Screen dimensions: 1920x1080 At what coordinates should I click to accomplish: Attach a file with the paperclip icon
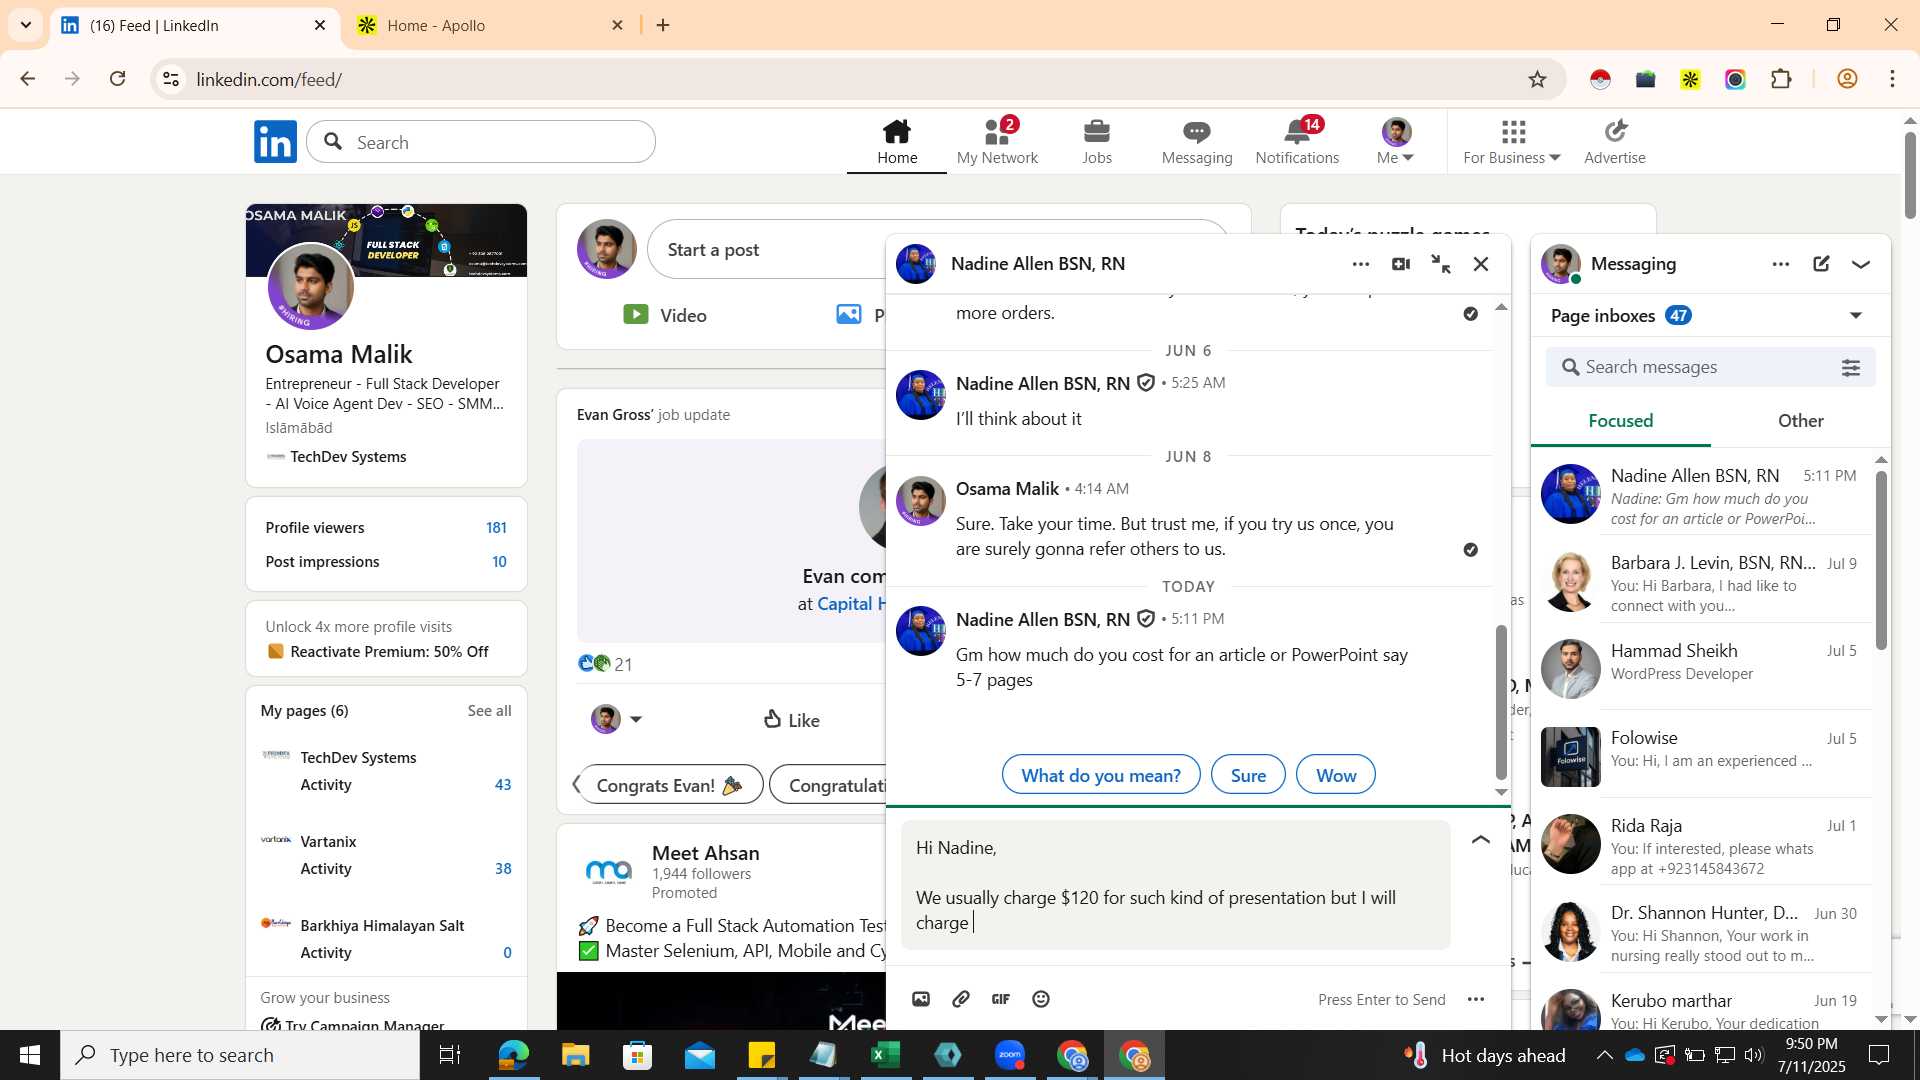click(x=961, y=999)
